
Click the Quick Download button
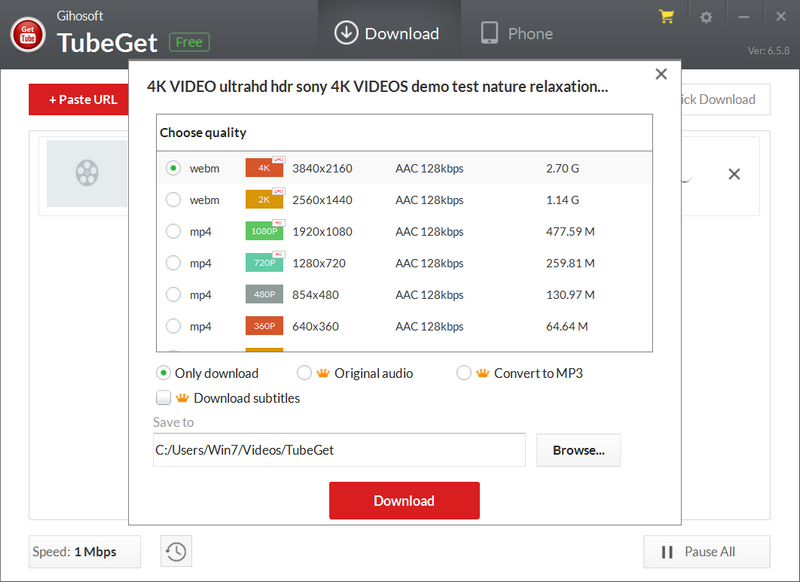click(726, 99)
